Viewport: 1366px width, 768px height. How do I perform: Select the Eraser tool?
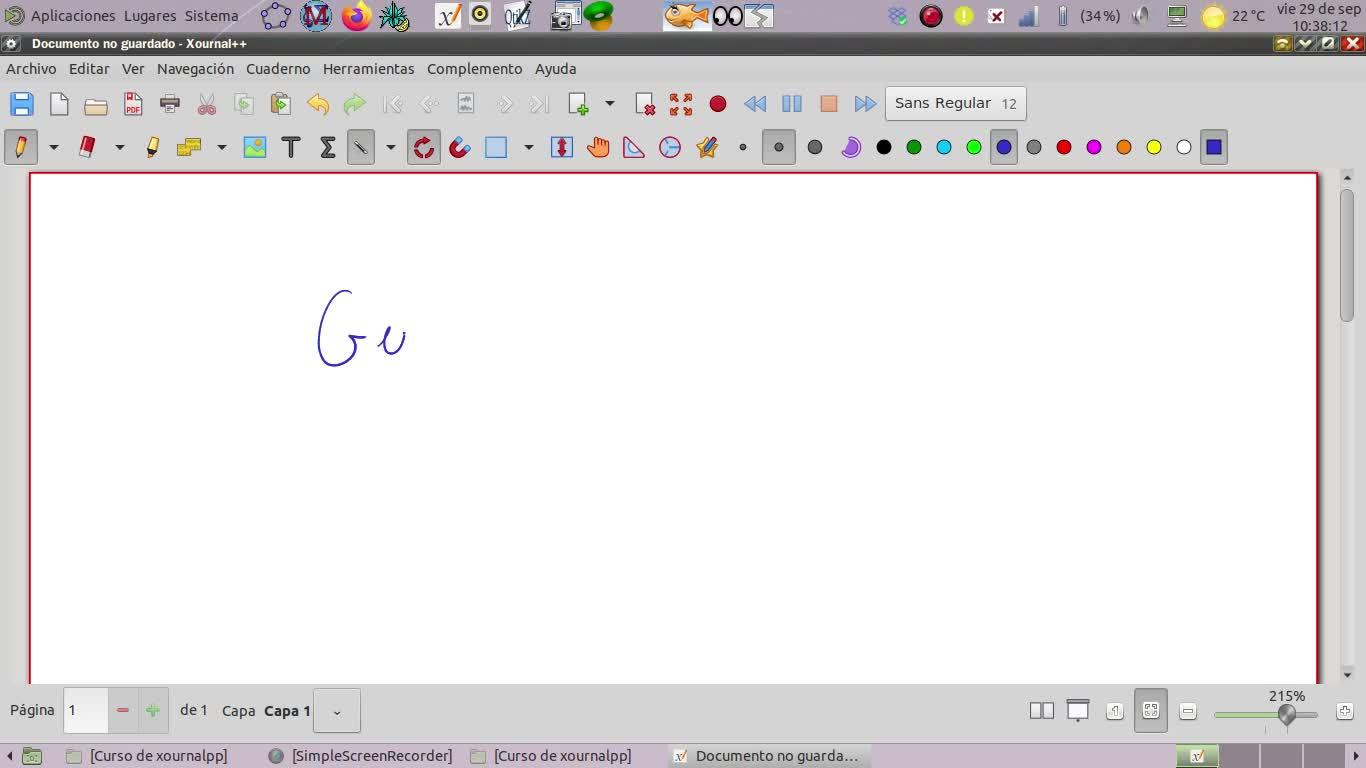(x=87, y=147)
